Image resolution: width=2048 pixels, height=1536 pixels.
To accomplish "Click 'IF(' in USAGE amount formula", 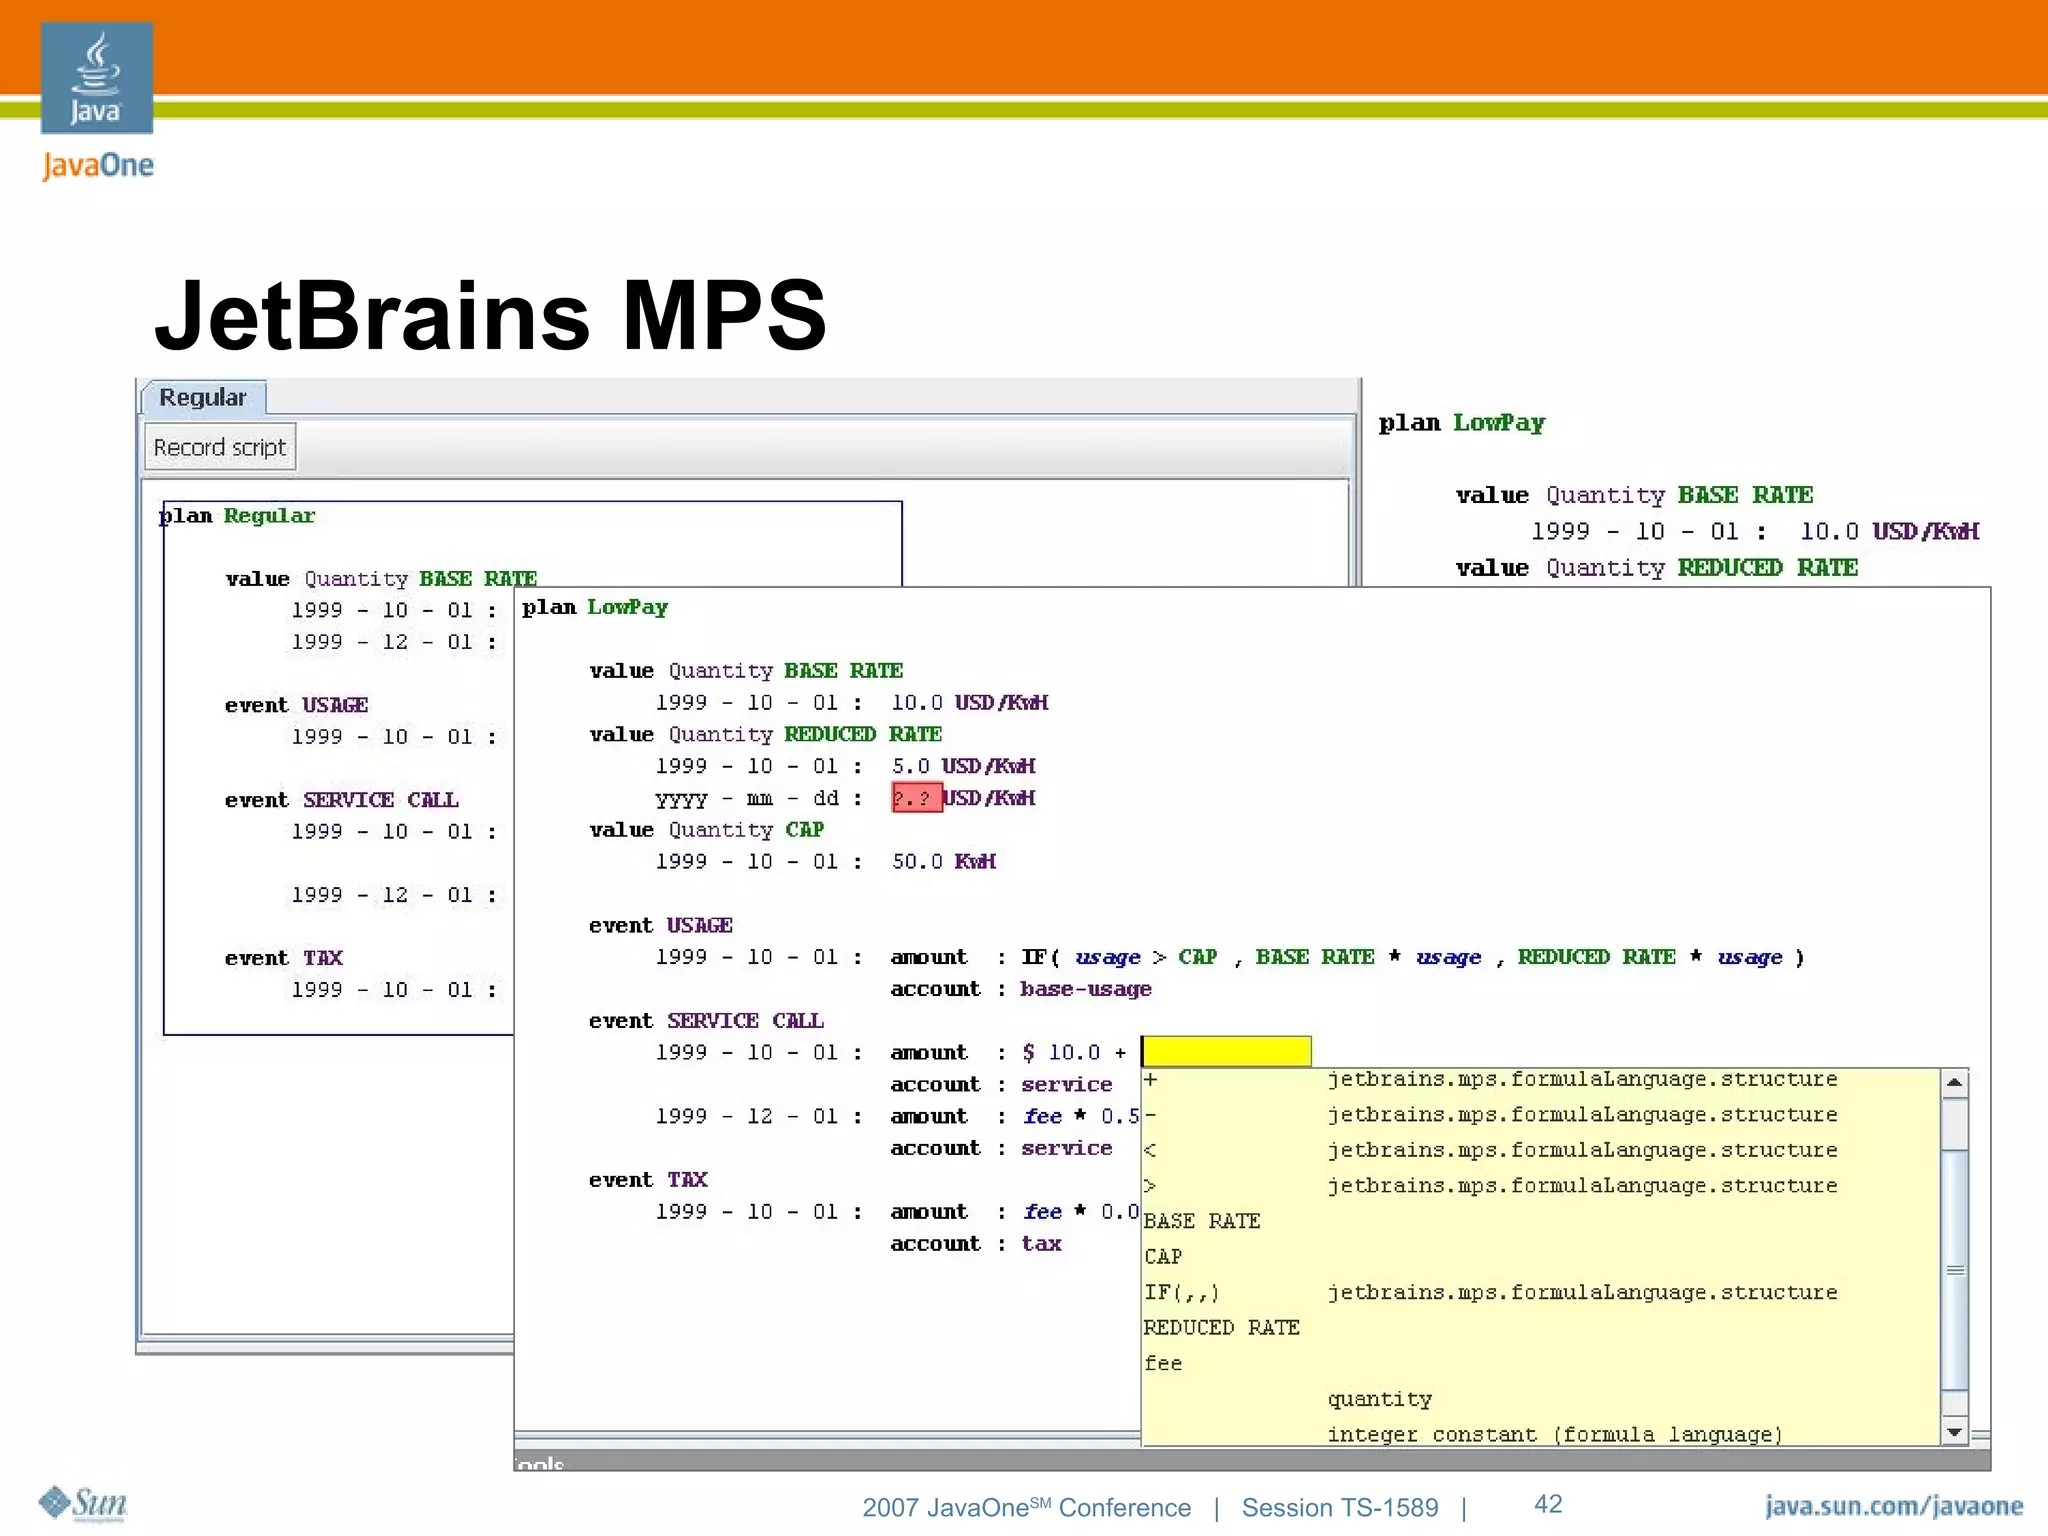I will pyautogui.click(x=1040, y=957).
